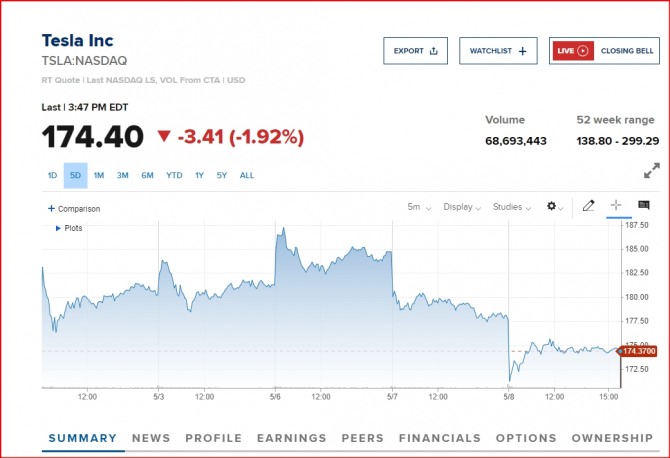Expand the chart to fullscreen
The height and width of the screenshot is (458, 670).
[x=651, y=170]
